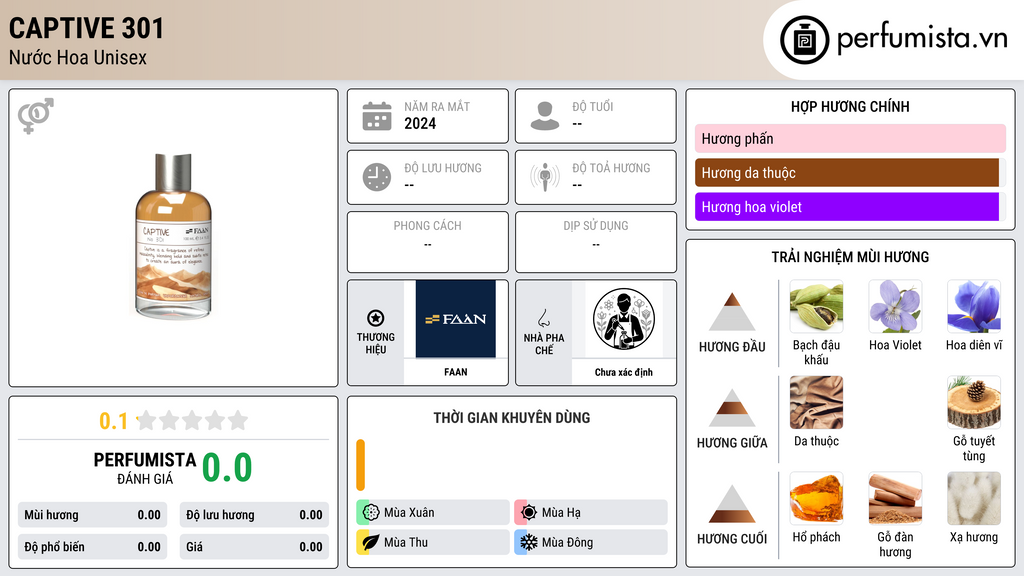Click the green 0.0 Perfumista score
Viewport: 1024px width, 576px height.
point(227,467)
